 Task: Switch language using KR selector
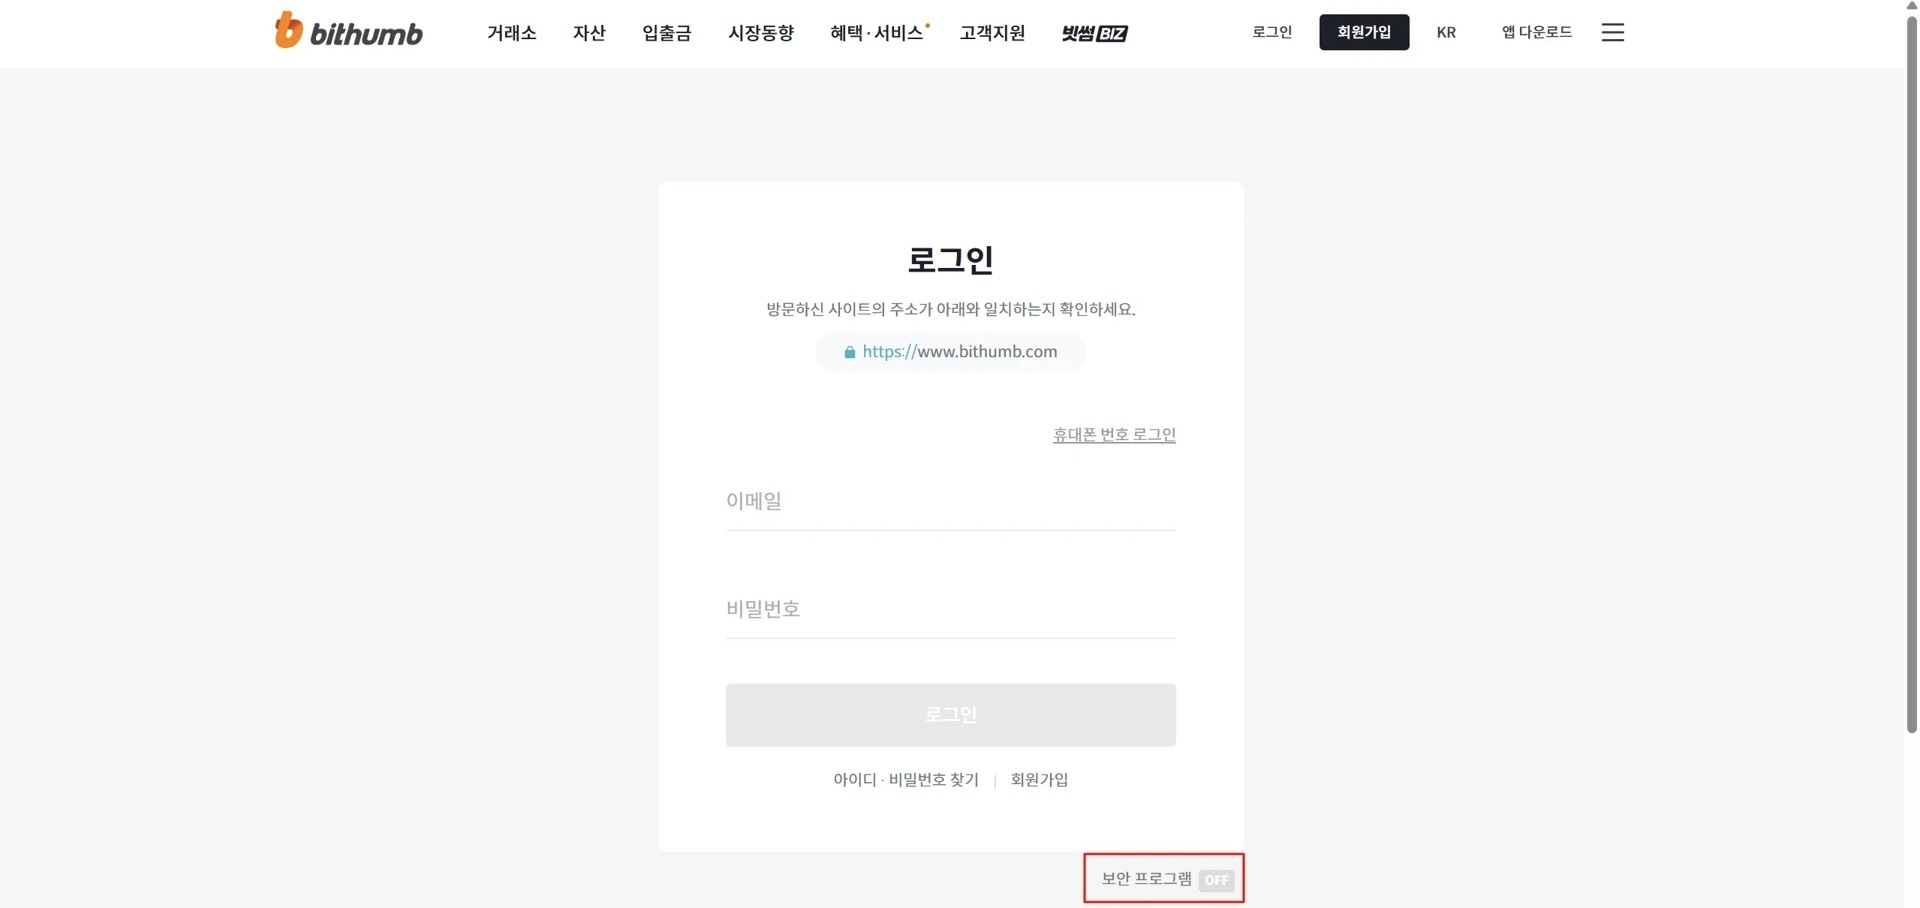coord(1446,32)
